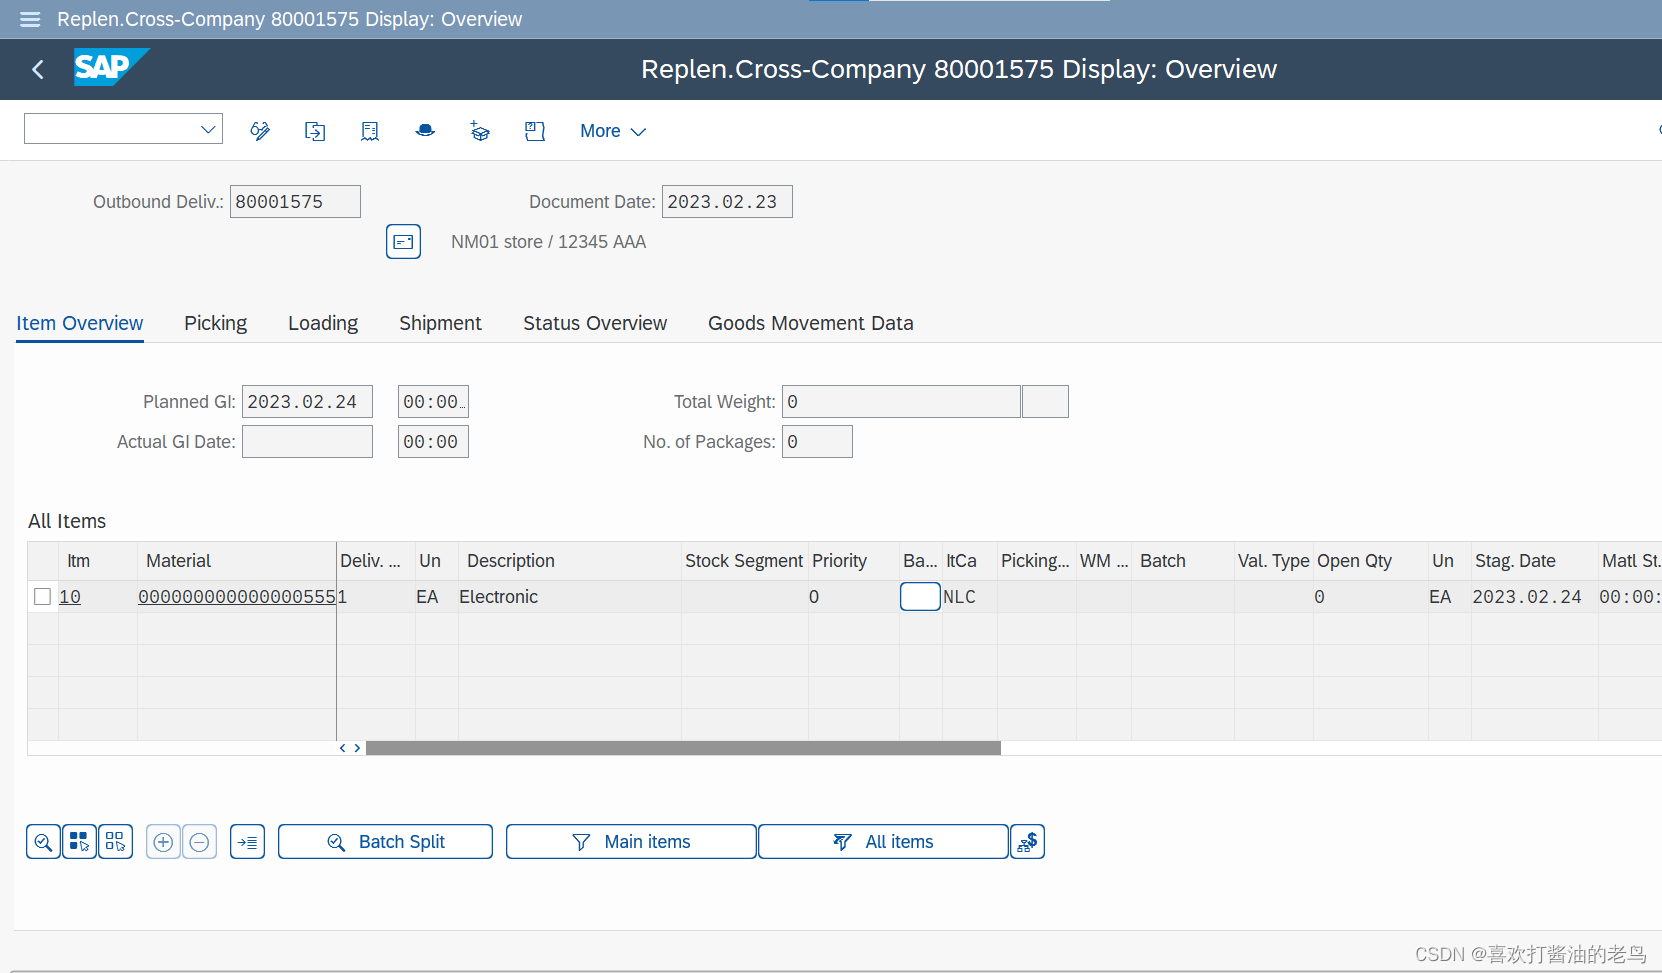Click the ItCa column header
Viewport: 1662px width, 973px height.
[969, 561]
